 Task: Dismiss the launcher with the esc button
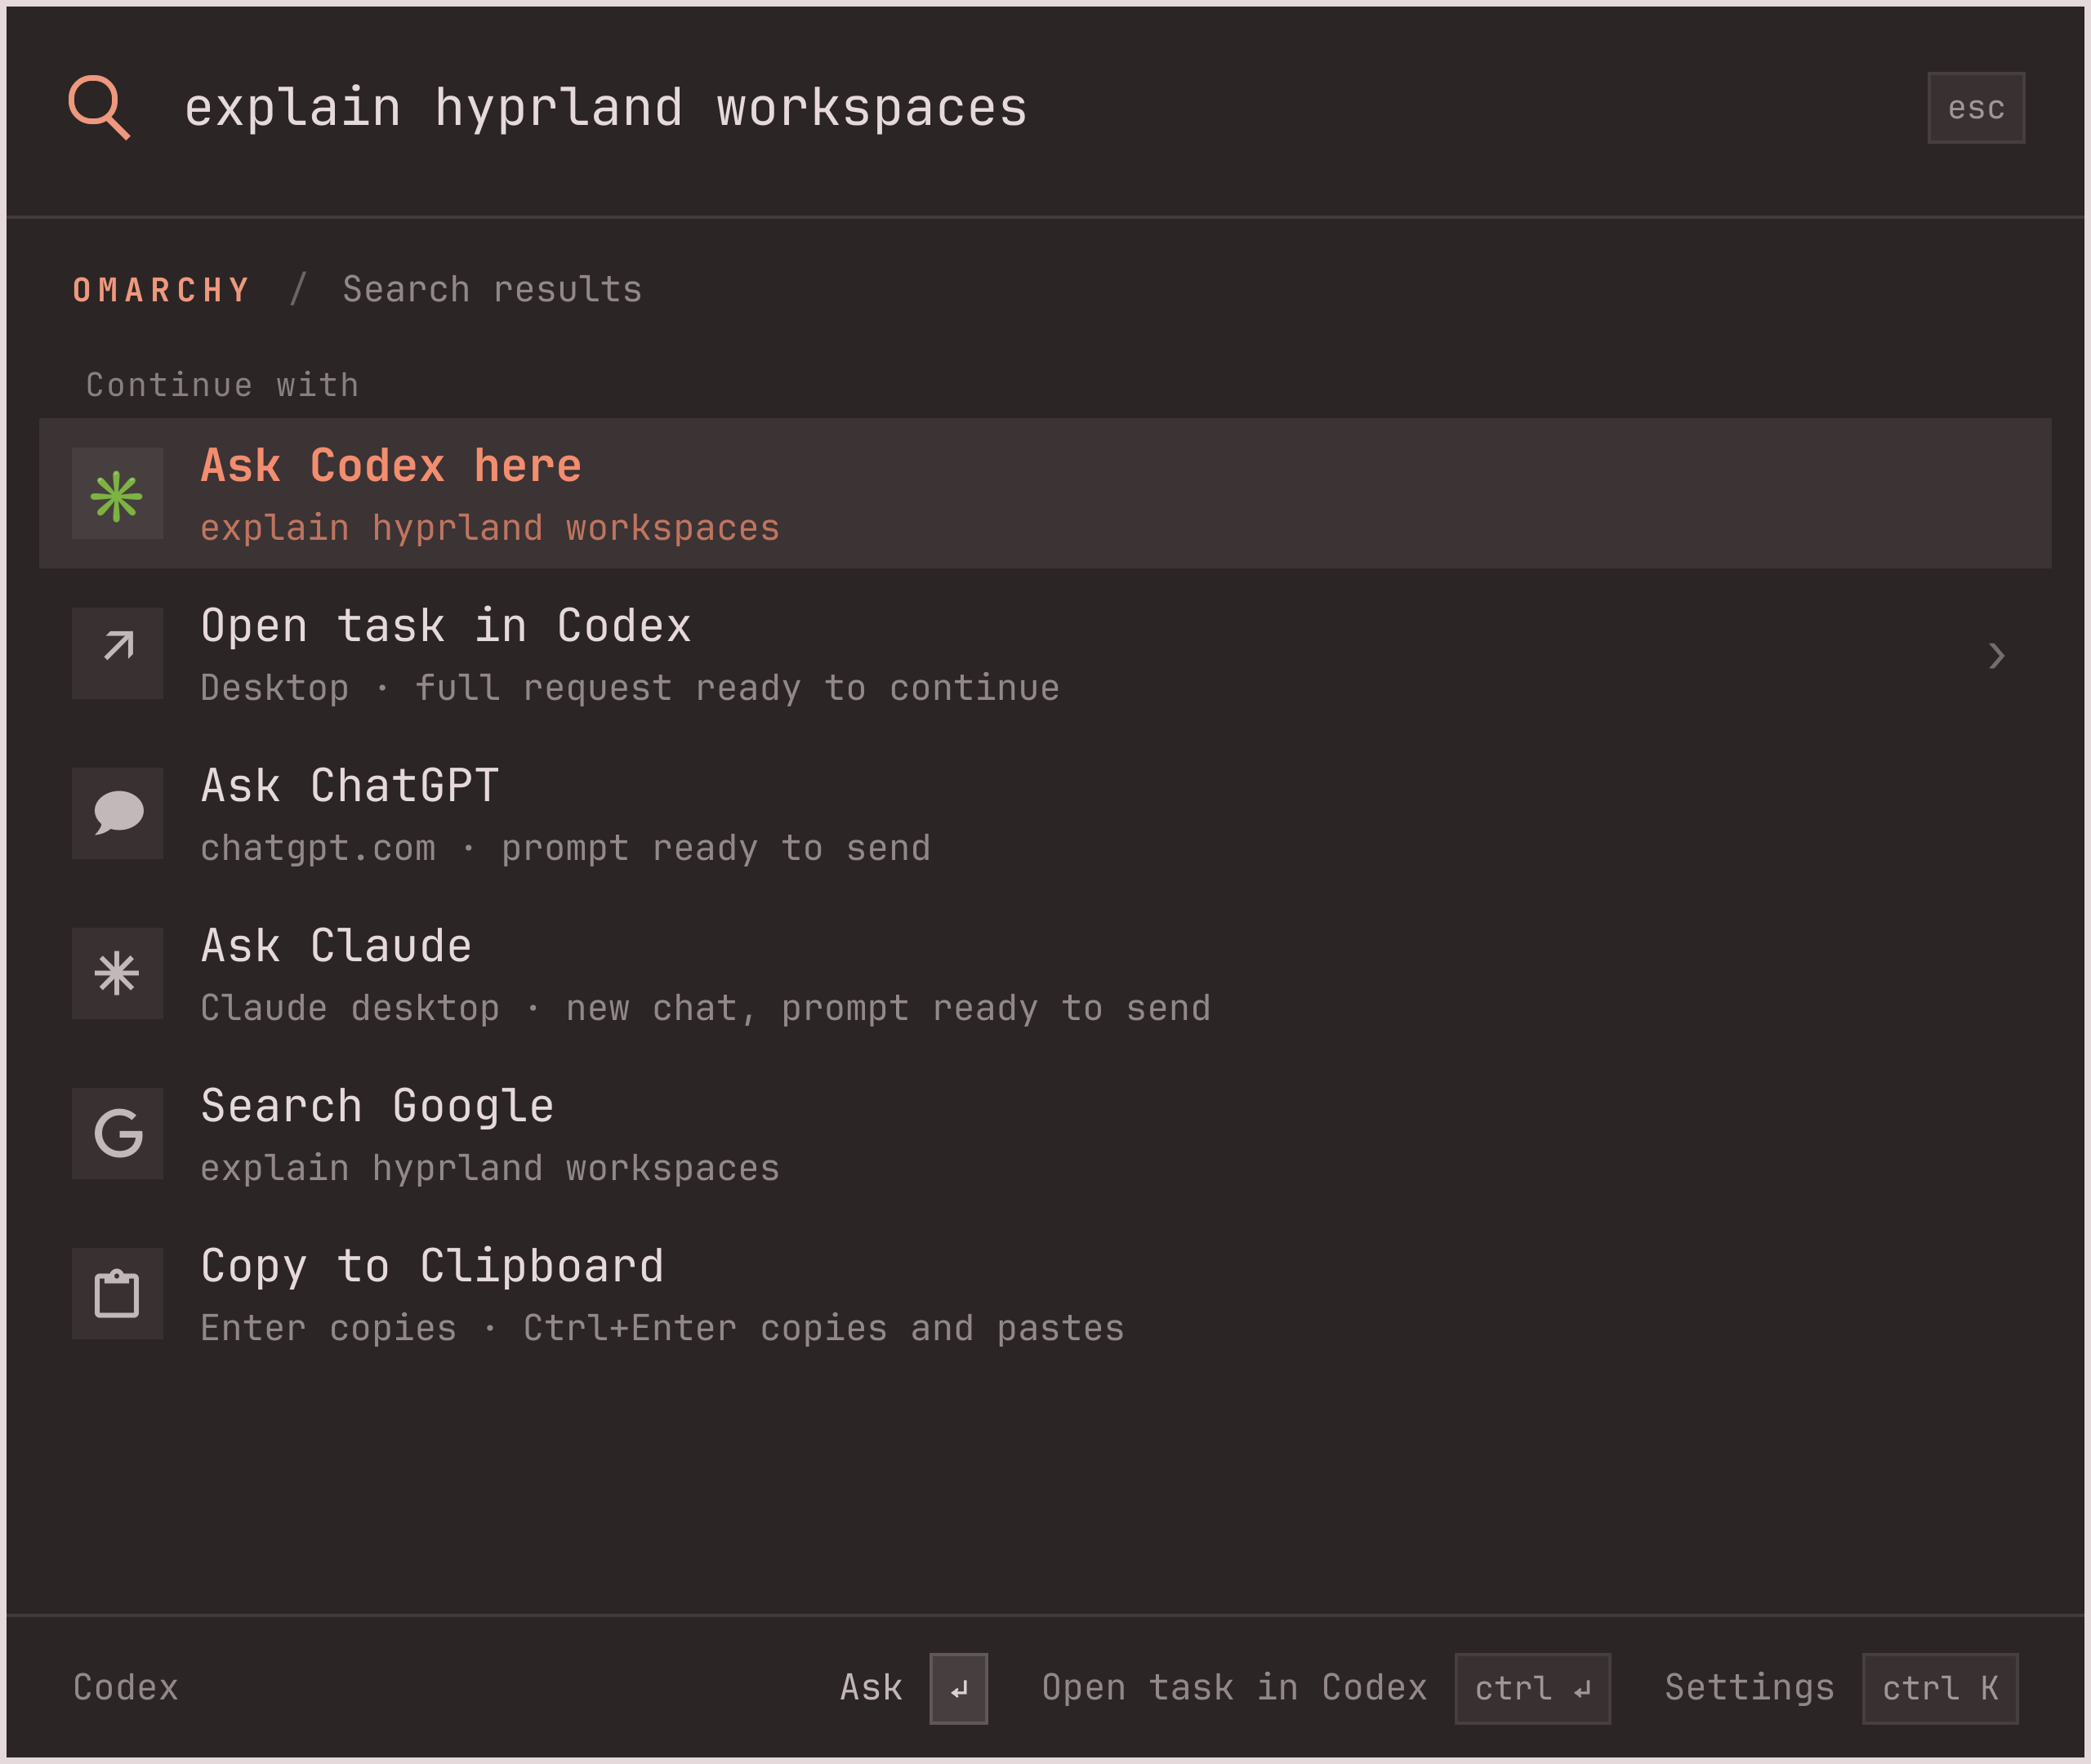(1976, 108)
